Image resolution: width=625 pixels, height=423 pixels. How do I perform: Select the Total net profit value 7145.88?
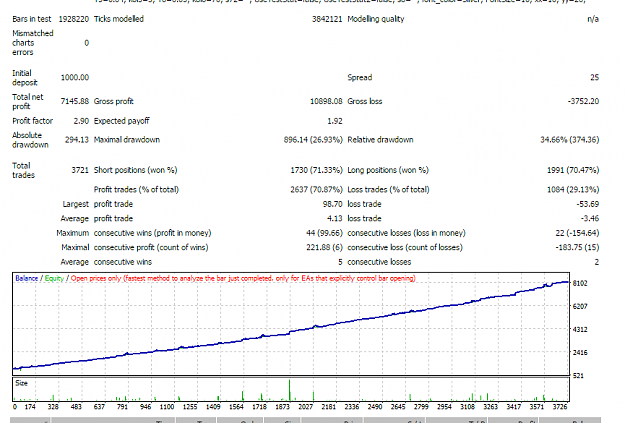click(75, 101)
